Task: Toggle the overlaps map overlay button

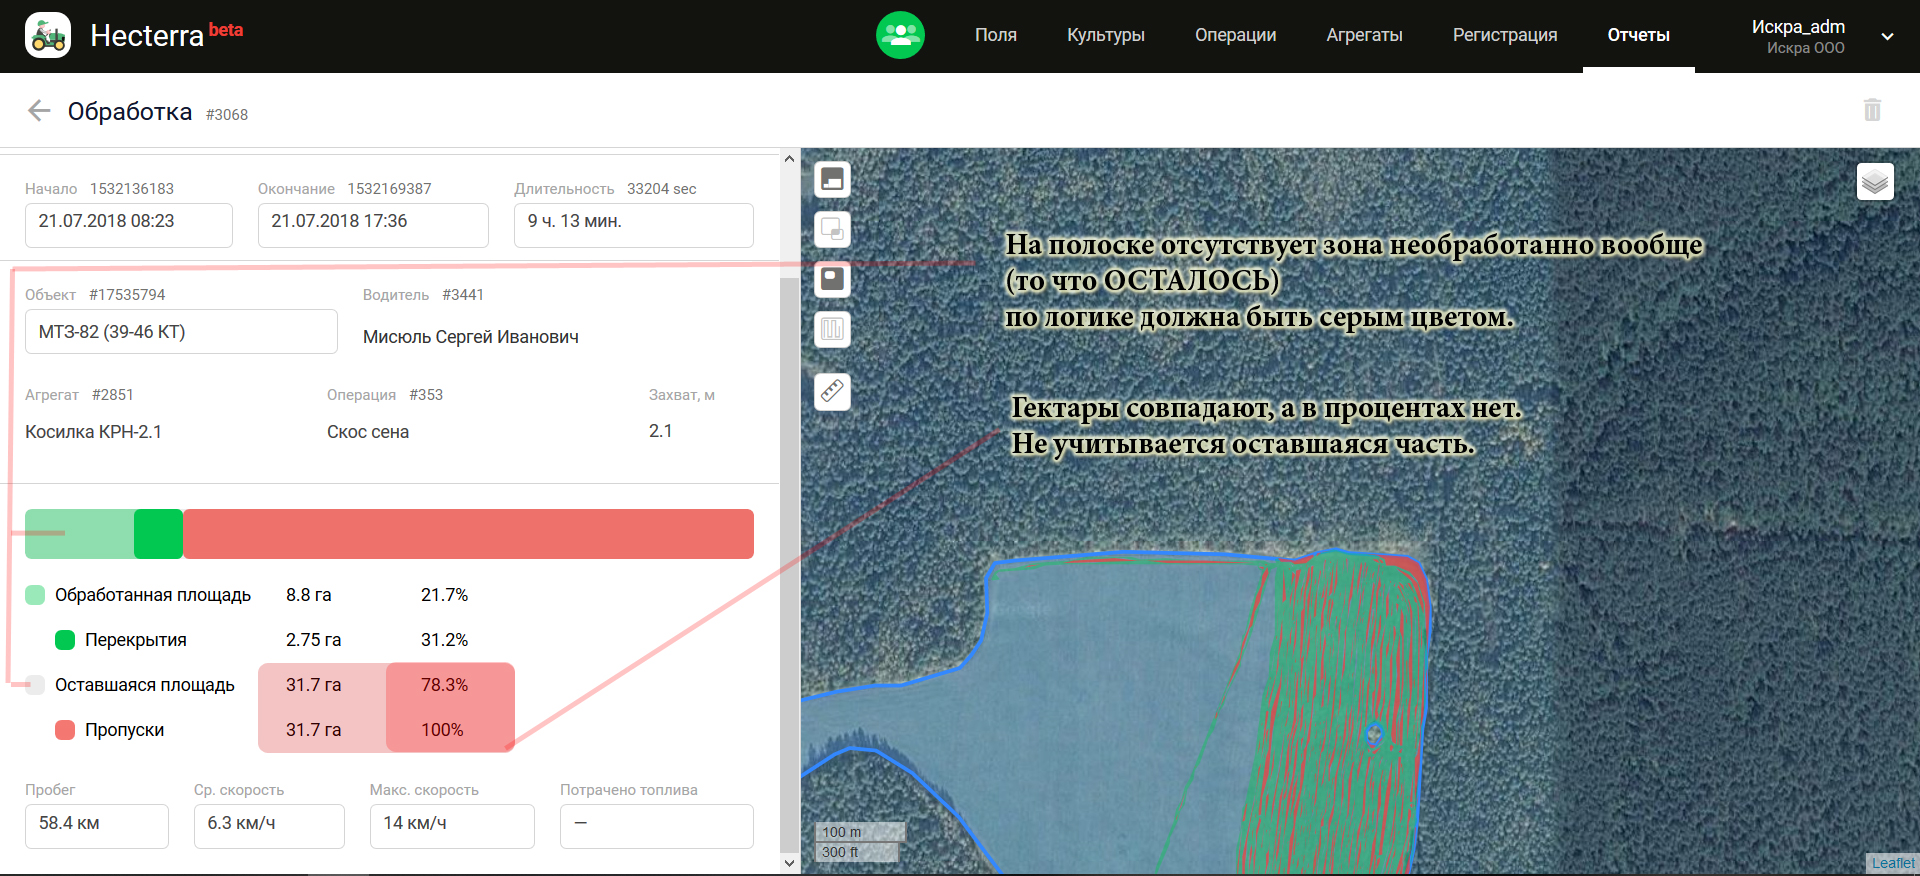Action: pyautogui.click(x=832, y=230)
